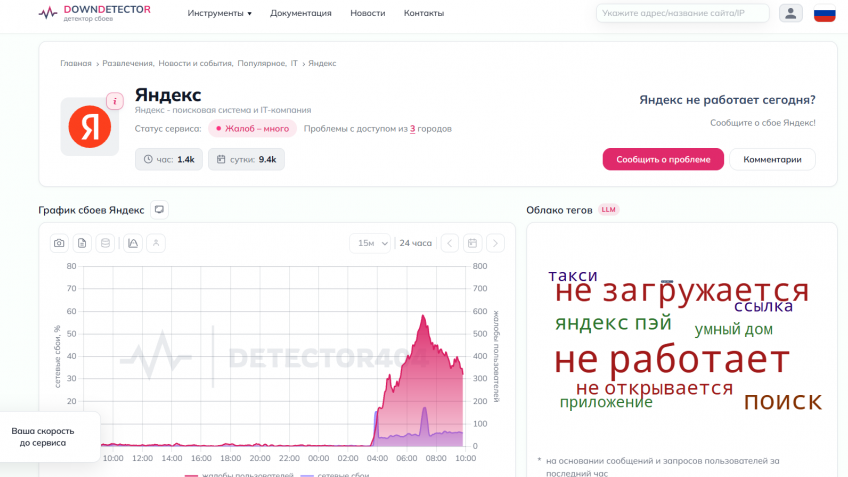Toggle сетевые сбои legend series
The image size is (848, 477).
pos(335,474)
